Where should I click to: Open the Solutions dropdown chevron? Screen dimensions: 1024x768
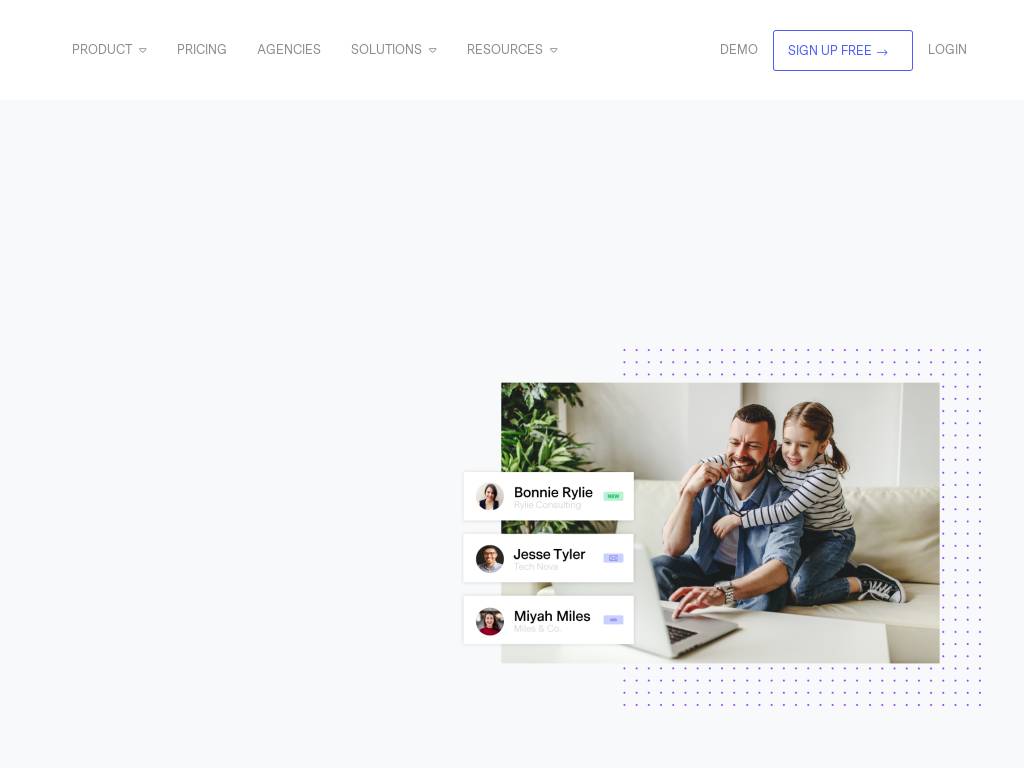click(x=432, y=50)
